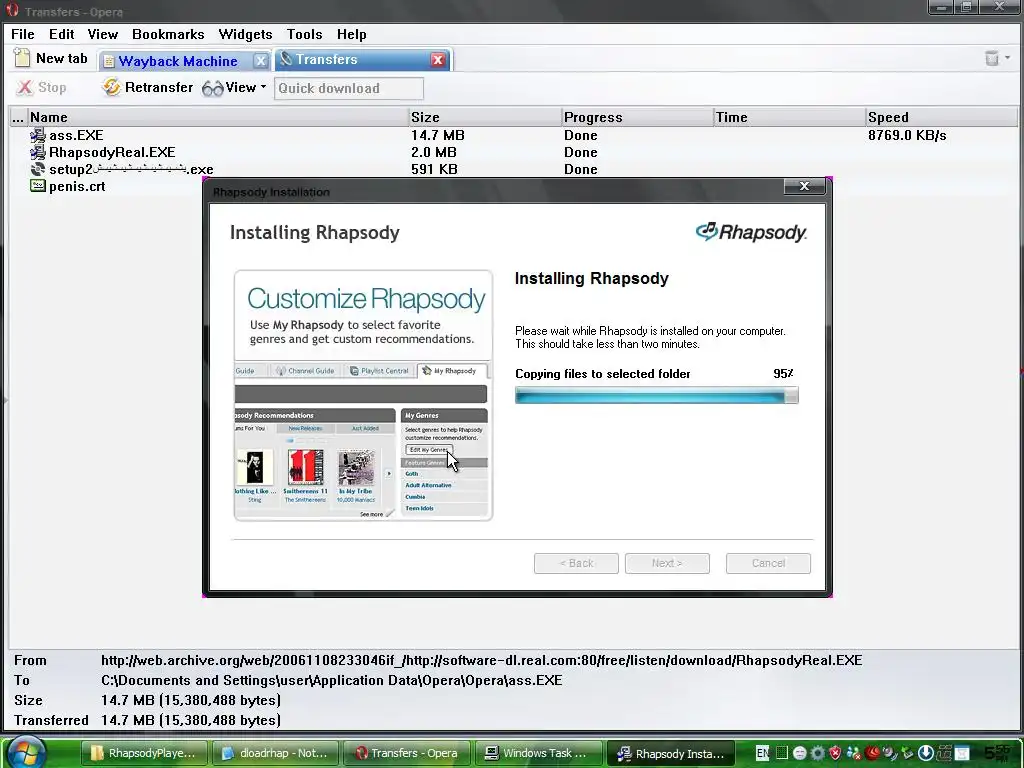Image resolution: width=1024 pixels, height=768 pixels.
Task: Open the Widgets menu
Action: (245, 34)
